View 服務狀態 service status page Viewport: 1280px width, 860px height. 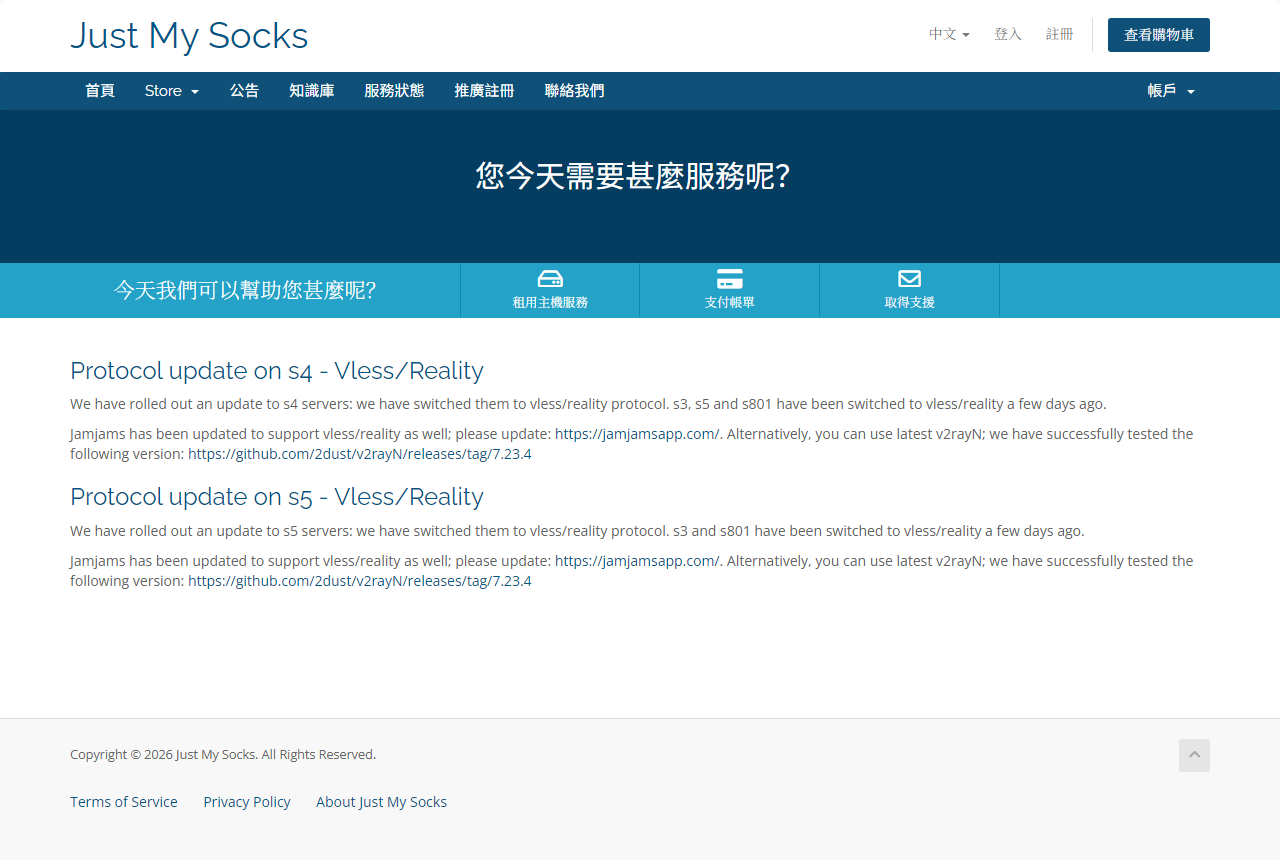(394, 91)
